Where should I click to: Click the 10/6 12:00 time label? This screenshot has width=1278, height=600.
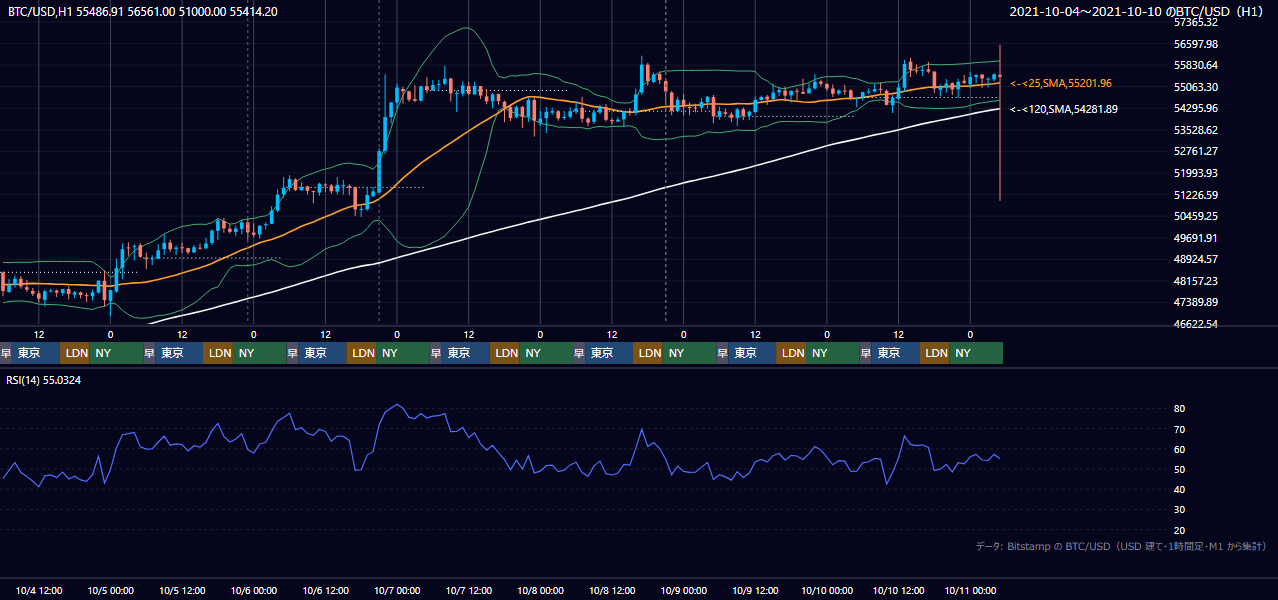327,591
